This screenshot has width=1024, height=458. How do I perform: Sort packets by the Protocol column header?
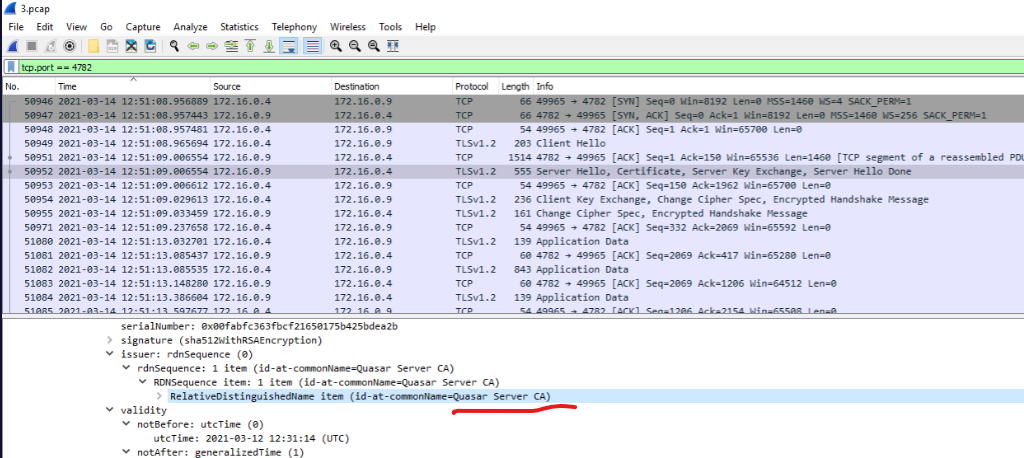point(472,87)
